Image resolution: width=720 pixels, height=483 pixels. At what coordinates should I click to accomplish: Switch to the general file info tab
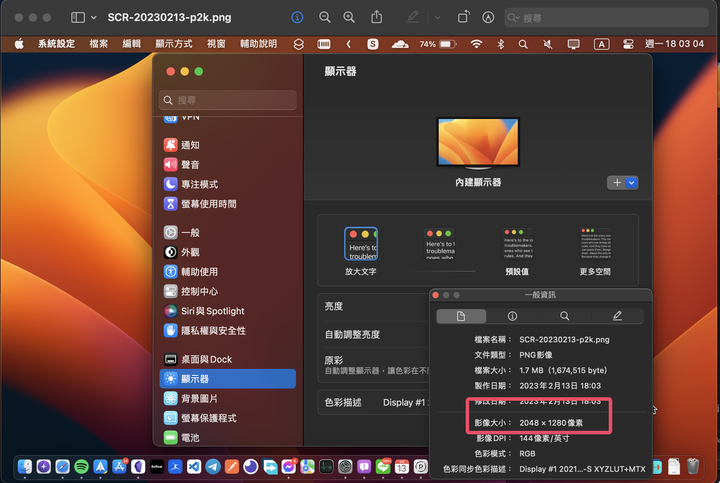point(461,316)
